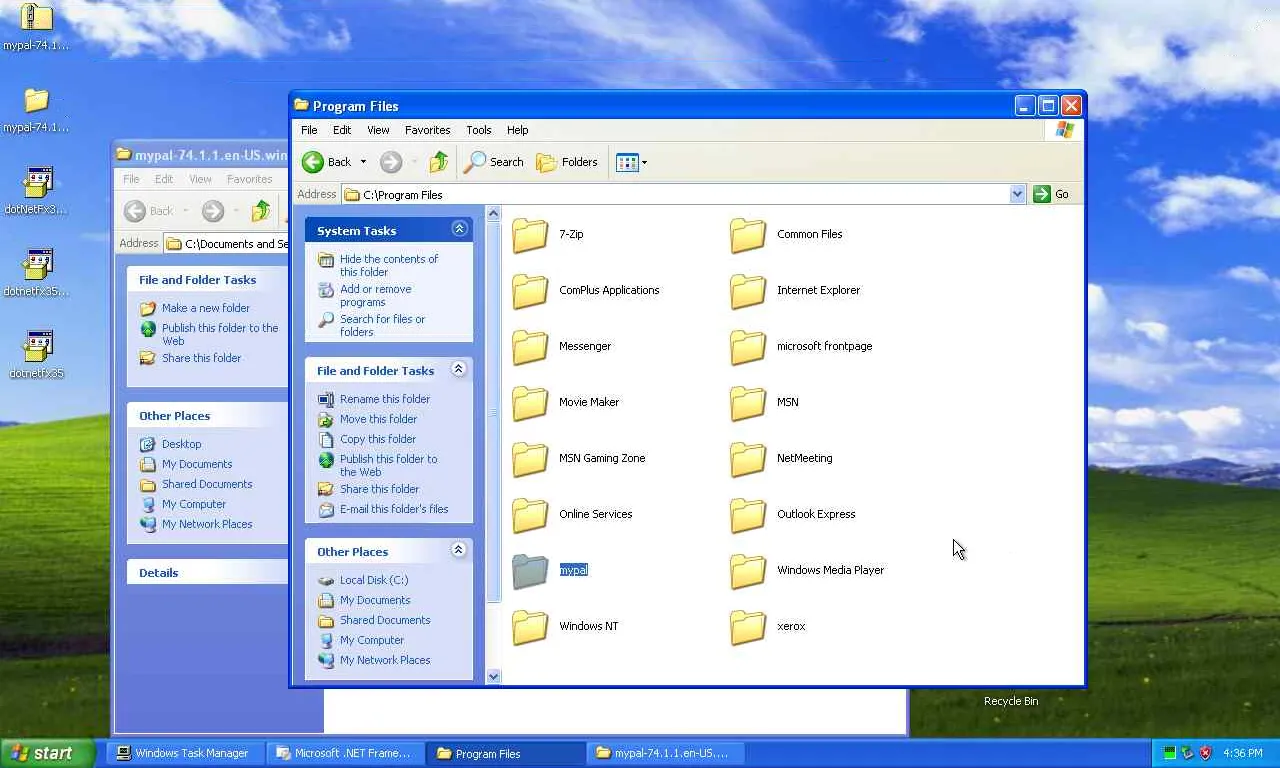The image size is (1280, 768).
Task: Select the Internet Explorer folder icon
Action: coord(748,291)
